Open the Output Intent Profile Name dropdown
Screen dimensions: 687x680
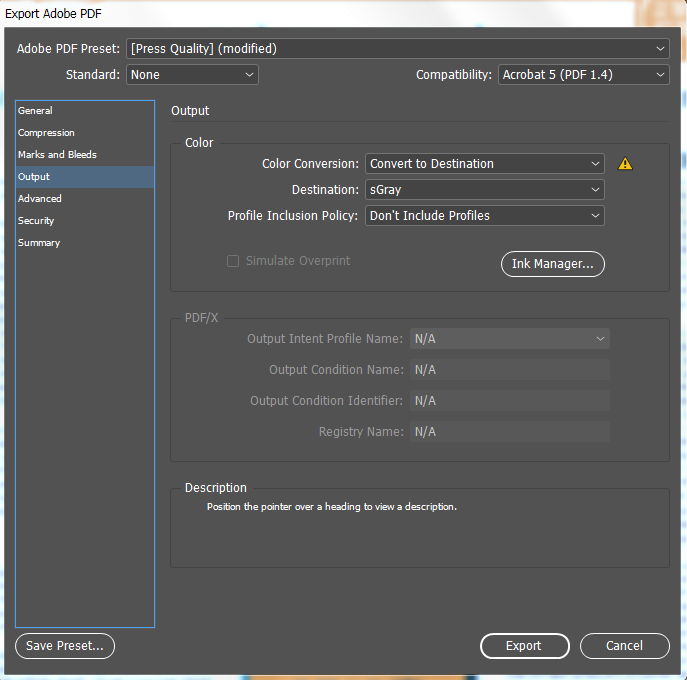tap(510, 339)
